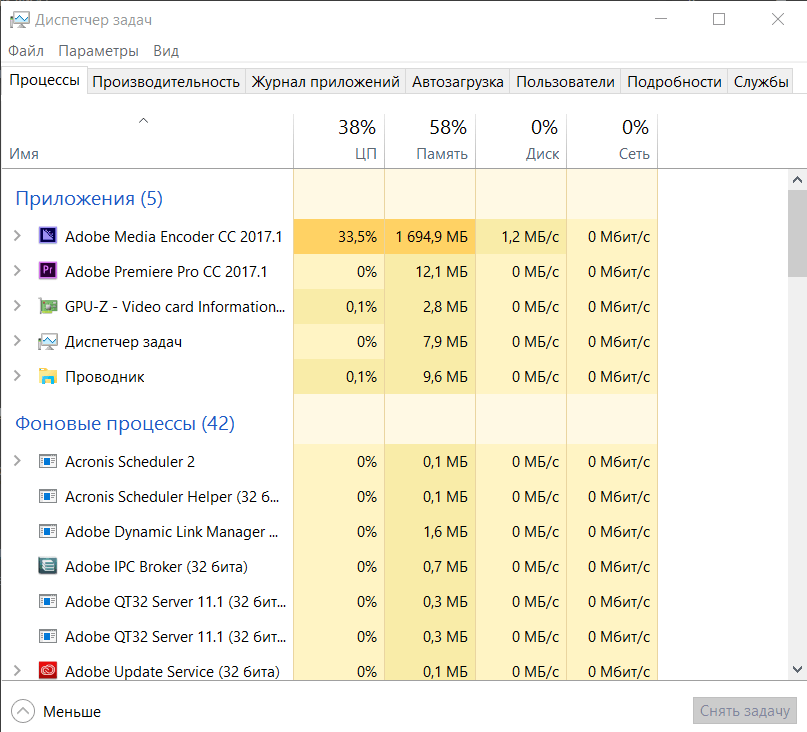
Task: Expand the GPU-Z process row
Action: tap(17, 306)
